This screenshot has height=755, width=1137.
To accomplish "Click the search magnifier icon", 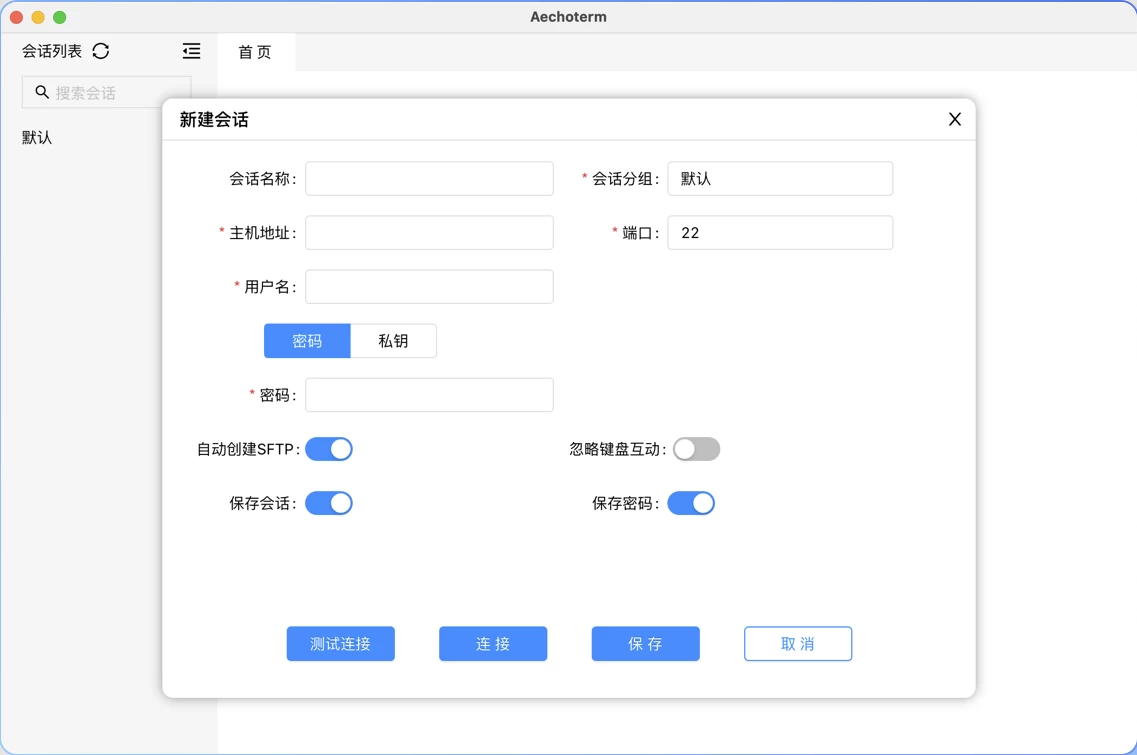I will [x=42, y=92].
